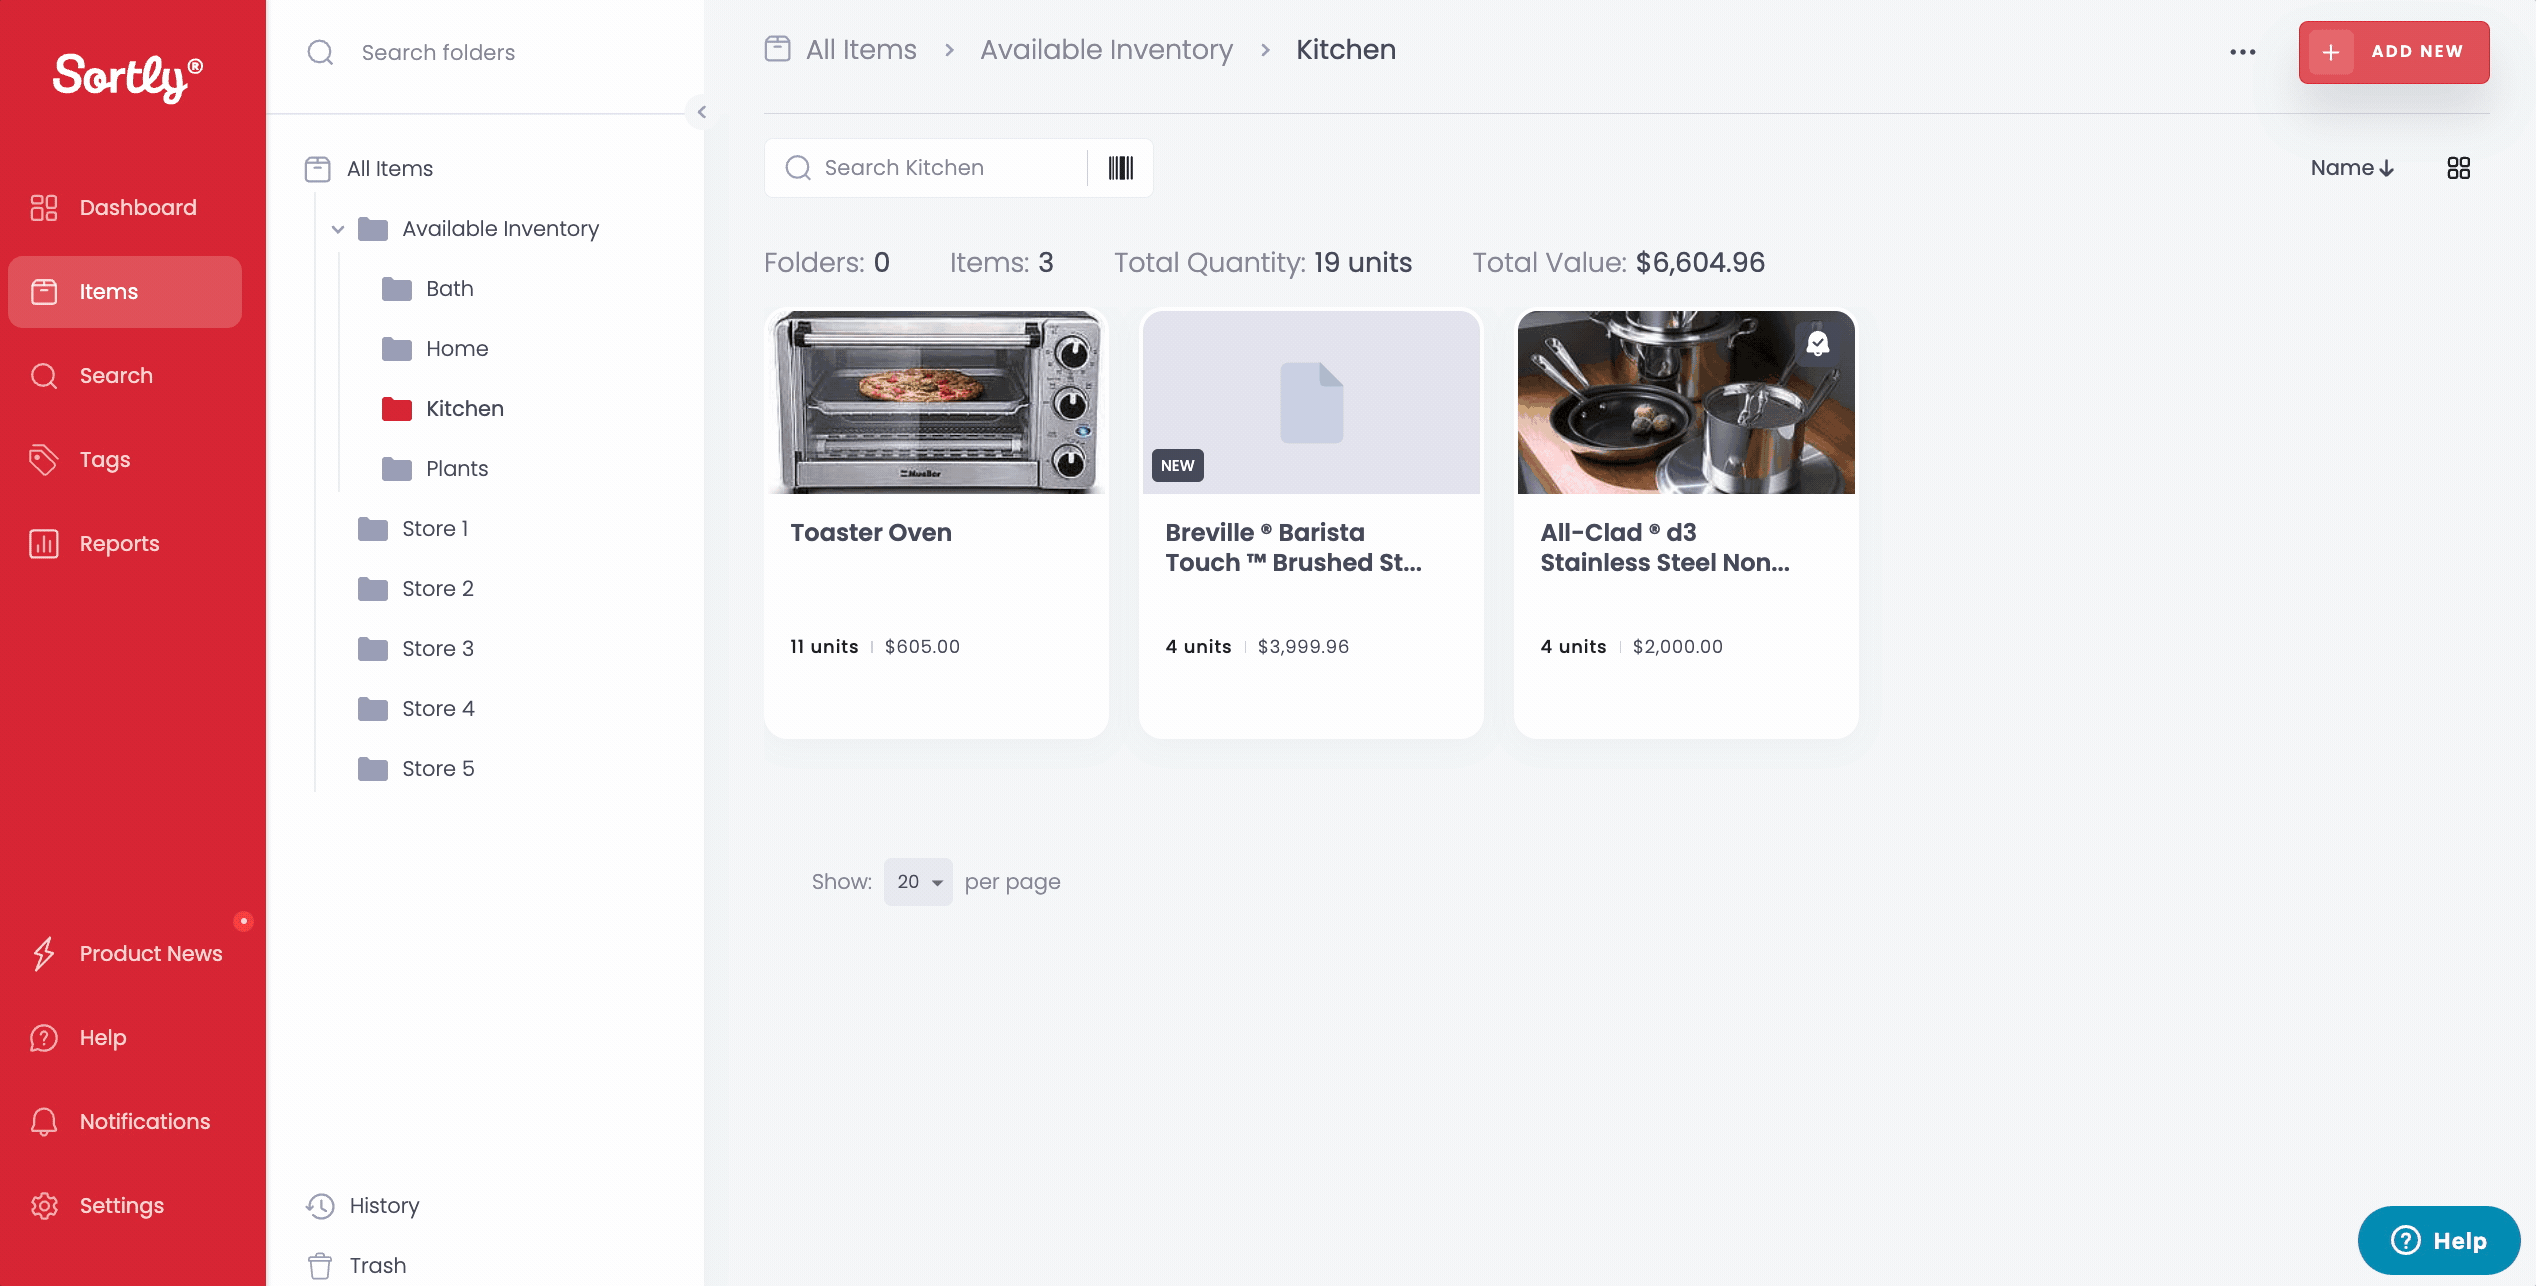
Task: Select the Kitchen folder
Action: pyautogui.click(x=464, y=409)
